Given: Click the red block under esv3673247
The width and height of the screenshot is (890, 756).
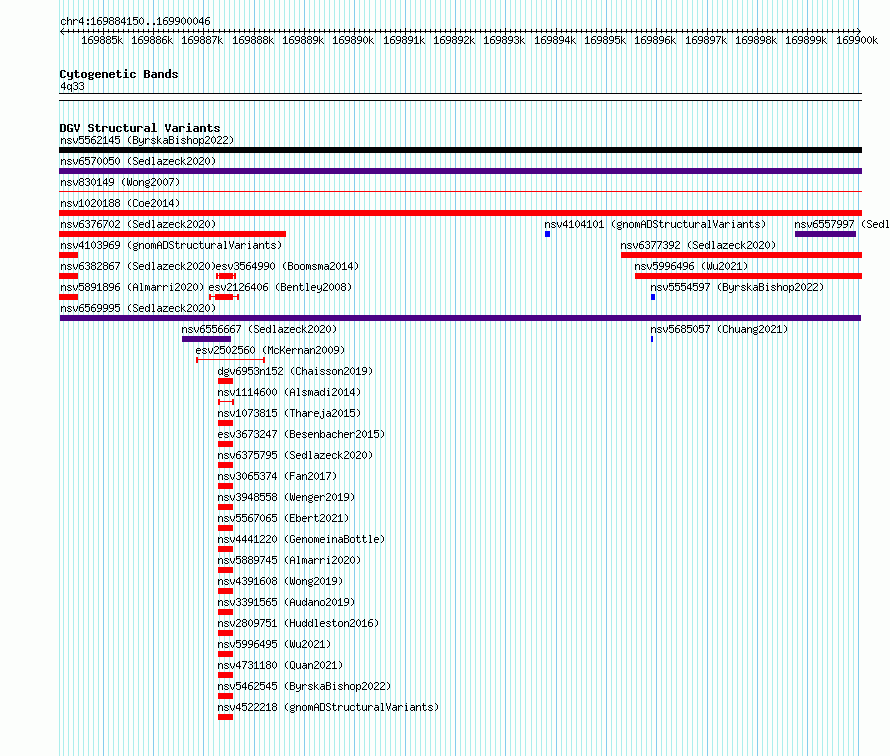Looking at the screenshot, I should click(x=225, y=444).
